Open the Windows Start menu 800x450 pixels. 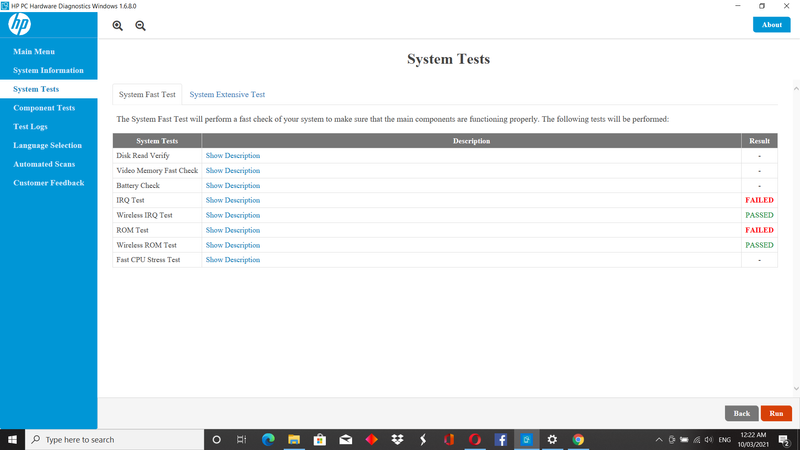(12, 439)
